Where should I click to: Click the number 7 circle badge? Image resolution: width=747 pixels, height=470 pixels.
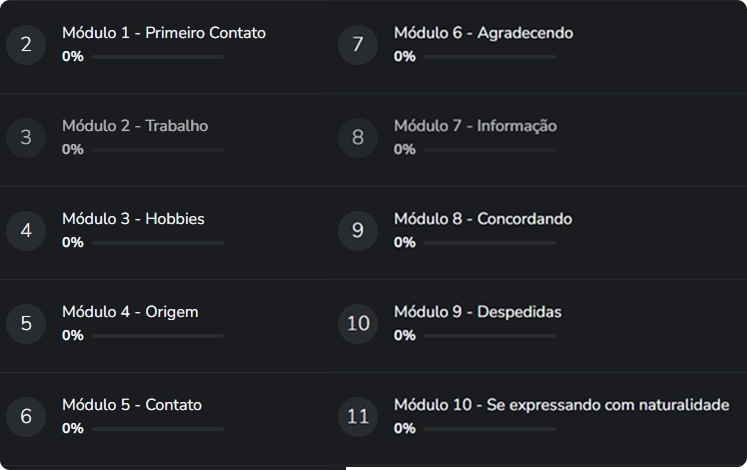(x=358, y=44)
